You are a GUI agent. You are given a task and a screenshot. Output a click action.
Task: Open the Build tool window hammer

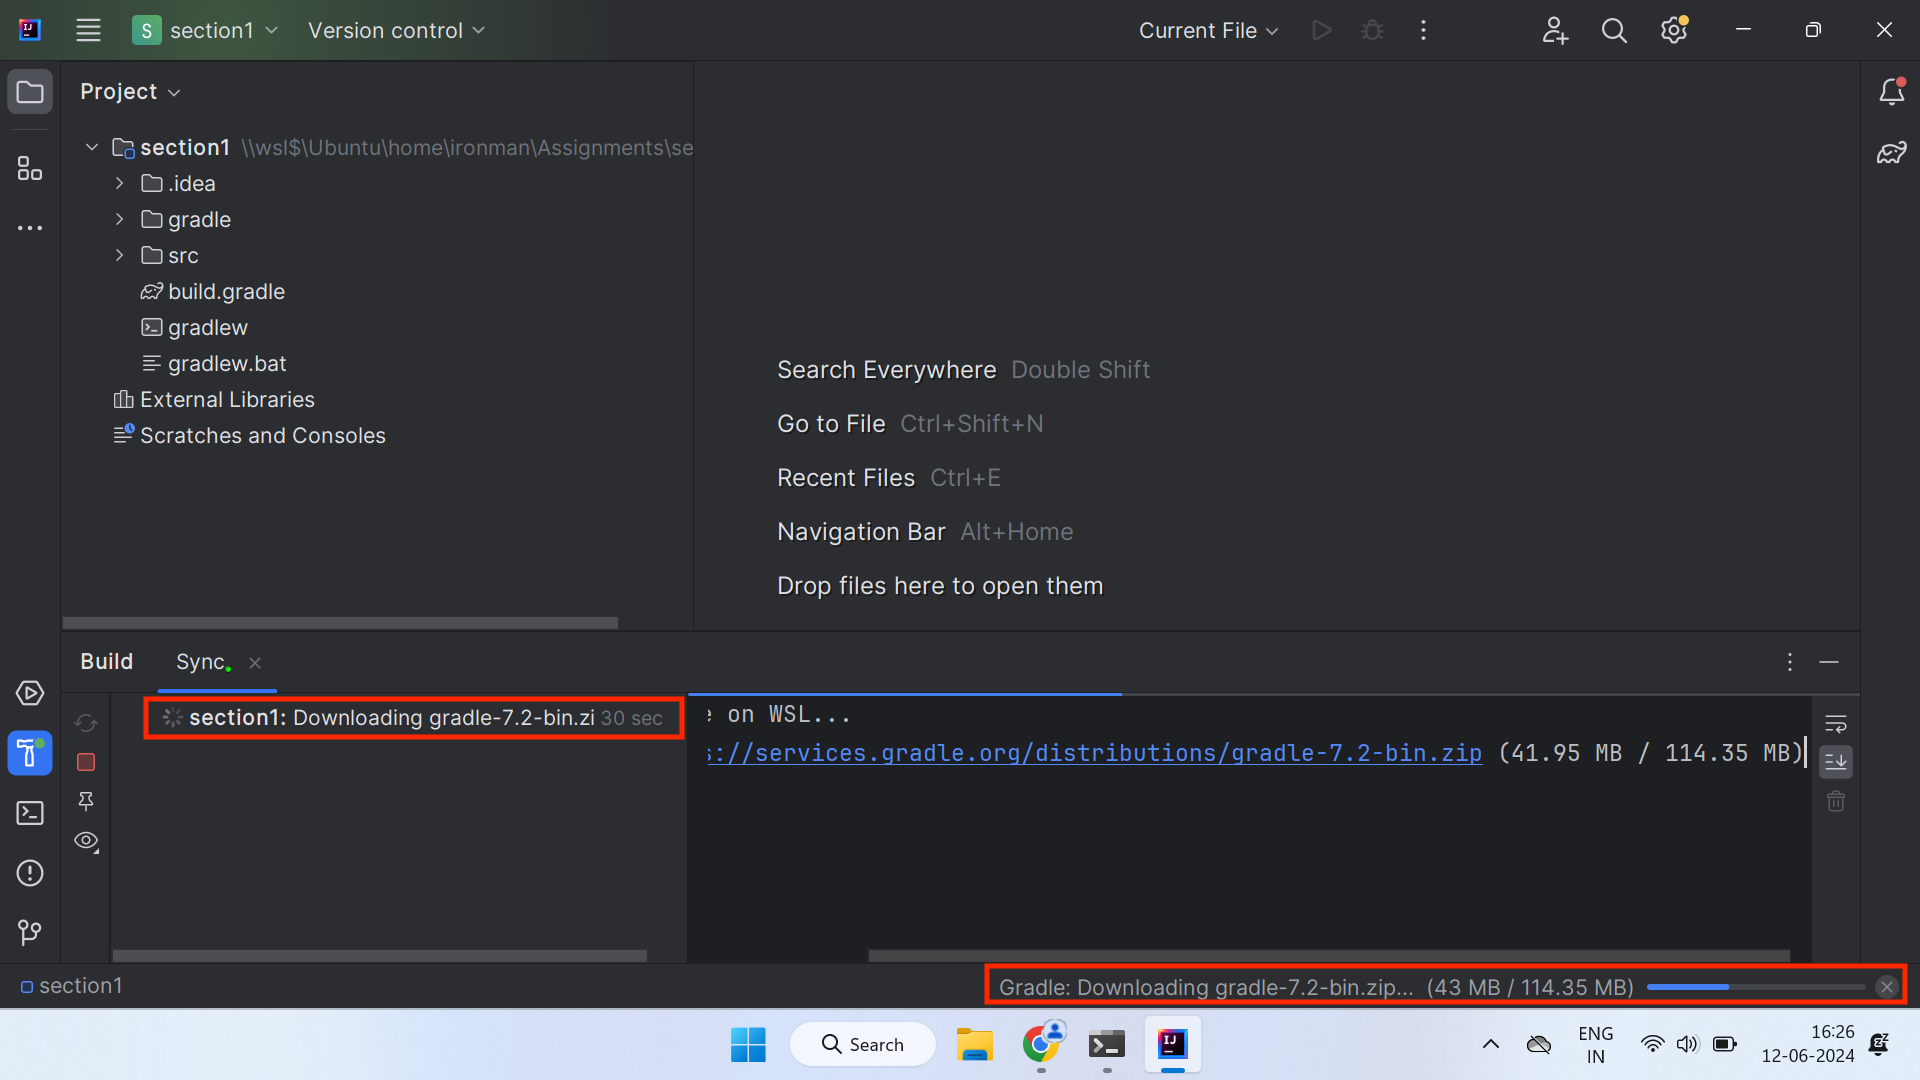[x=30, y=753]
